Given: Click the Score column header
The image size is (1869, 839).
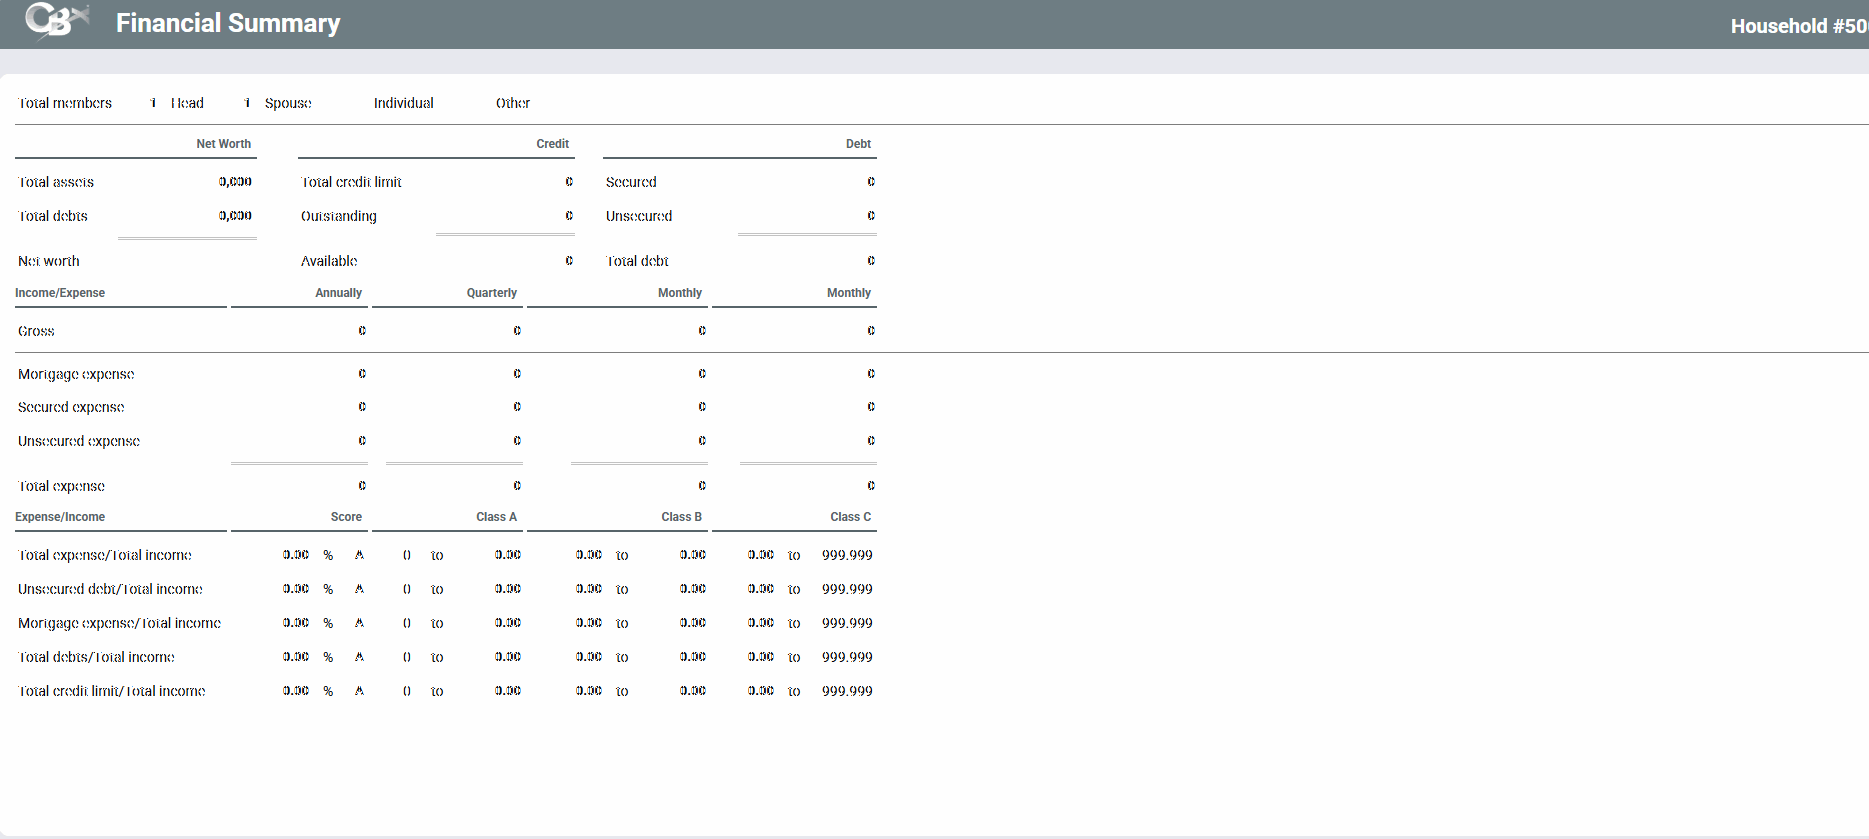Looking at the screenshot, I should (x=346, y=517).
